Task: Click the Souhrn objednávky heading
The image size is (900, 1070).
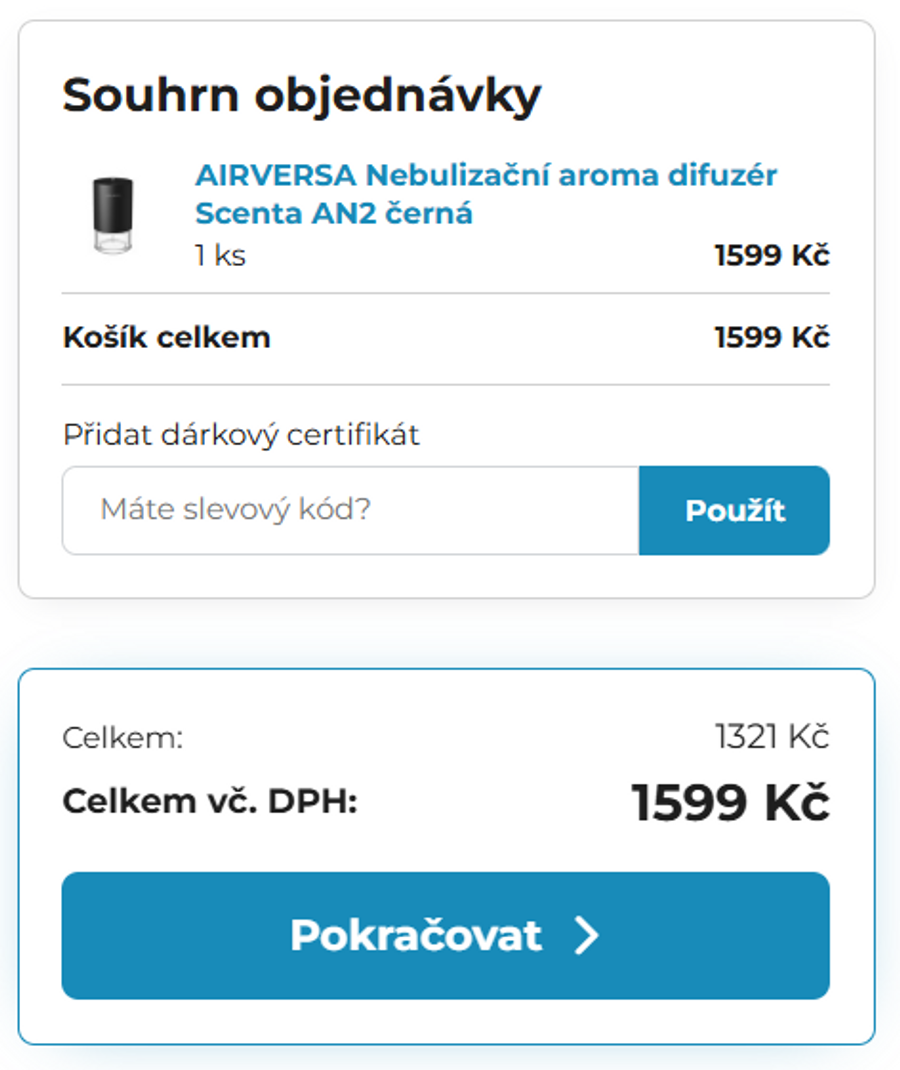Action: [x=301, y=94]
